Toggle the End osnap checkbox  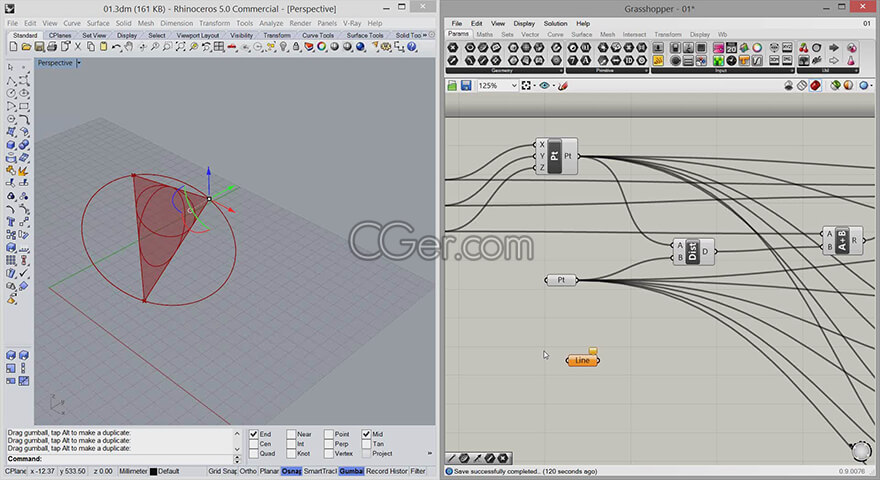click(x=254, y=434)
